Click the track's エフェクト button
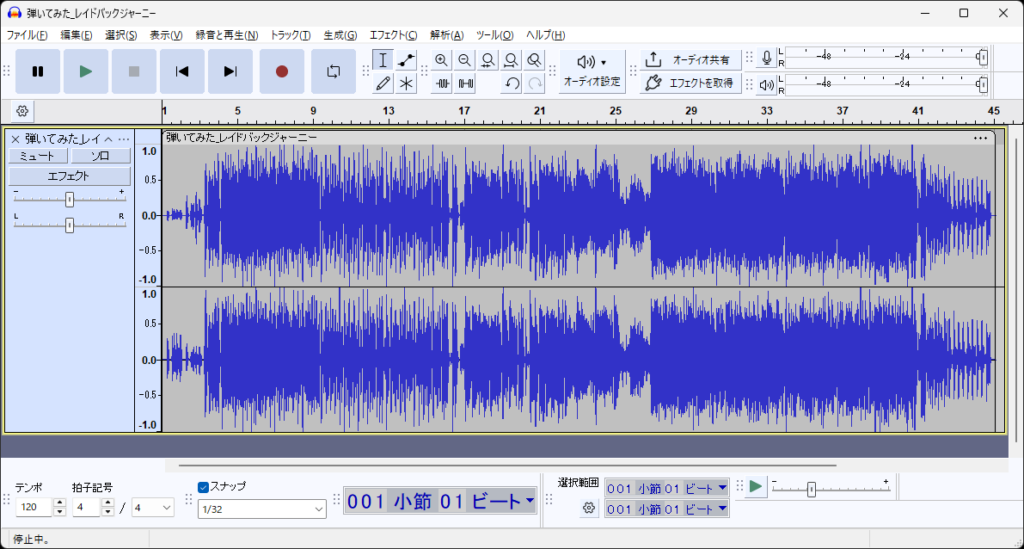Image resolution: width=1024 pixels, height=549 pixels. [x=69, y=176]
